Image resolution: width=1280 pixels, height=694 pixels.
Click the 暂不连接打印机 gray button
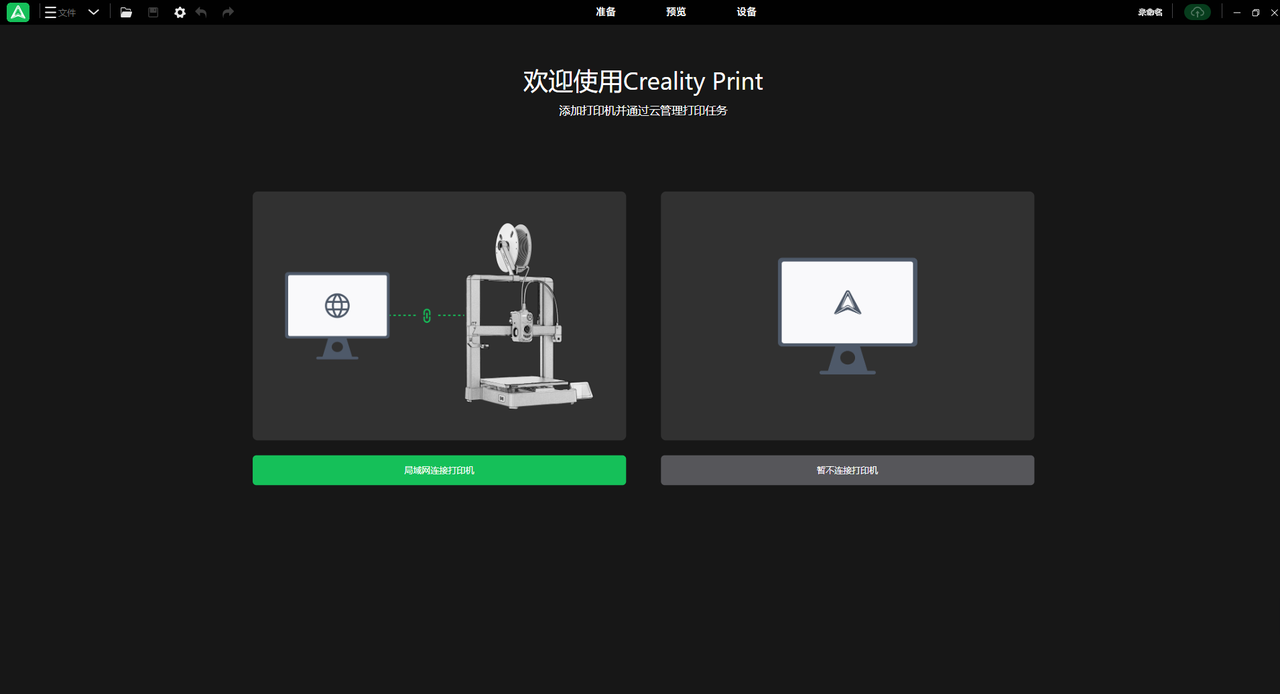pyautogui.click(x=847, y=470)
